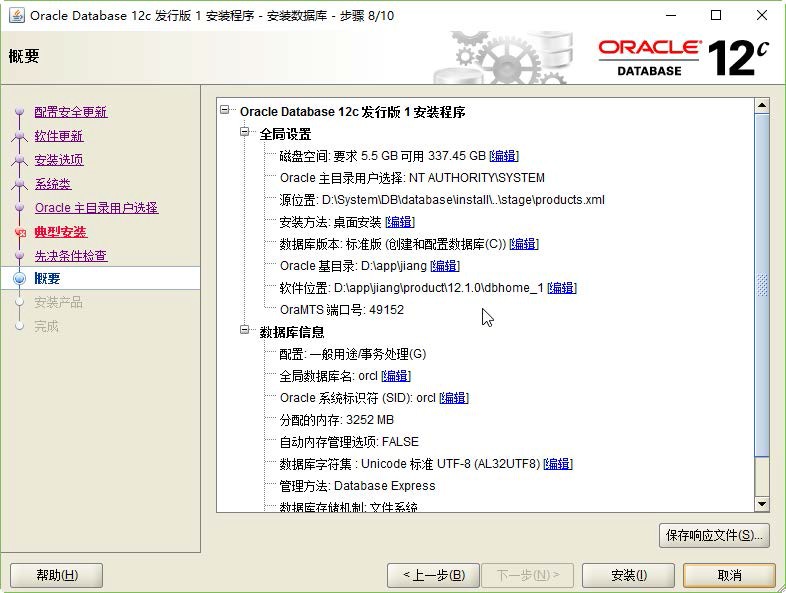Edit the Oracle 基目录 path

click(445, 266)
